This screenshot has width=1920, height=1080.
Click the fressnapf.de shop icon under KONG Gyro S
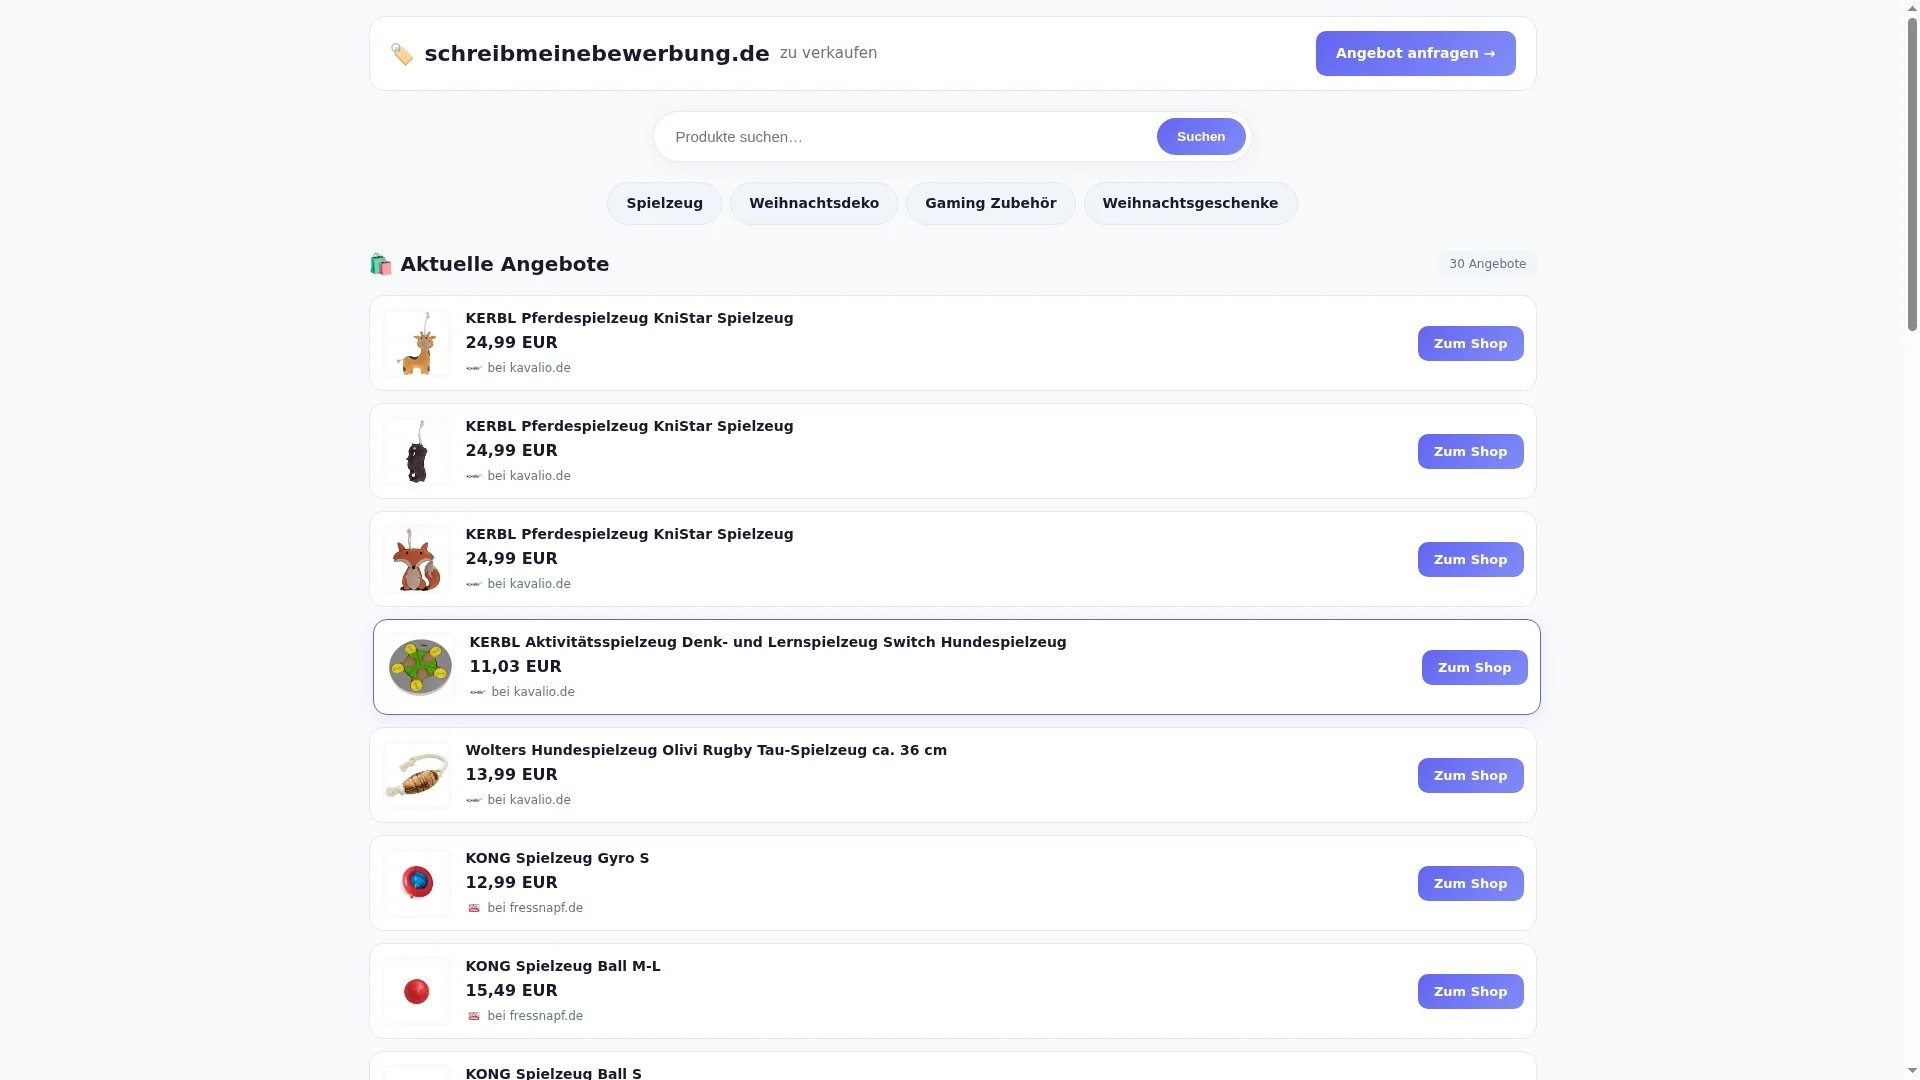click(474, 908)
